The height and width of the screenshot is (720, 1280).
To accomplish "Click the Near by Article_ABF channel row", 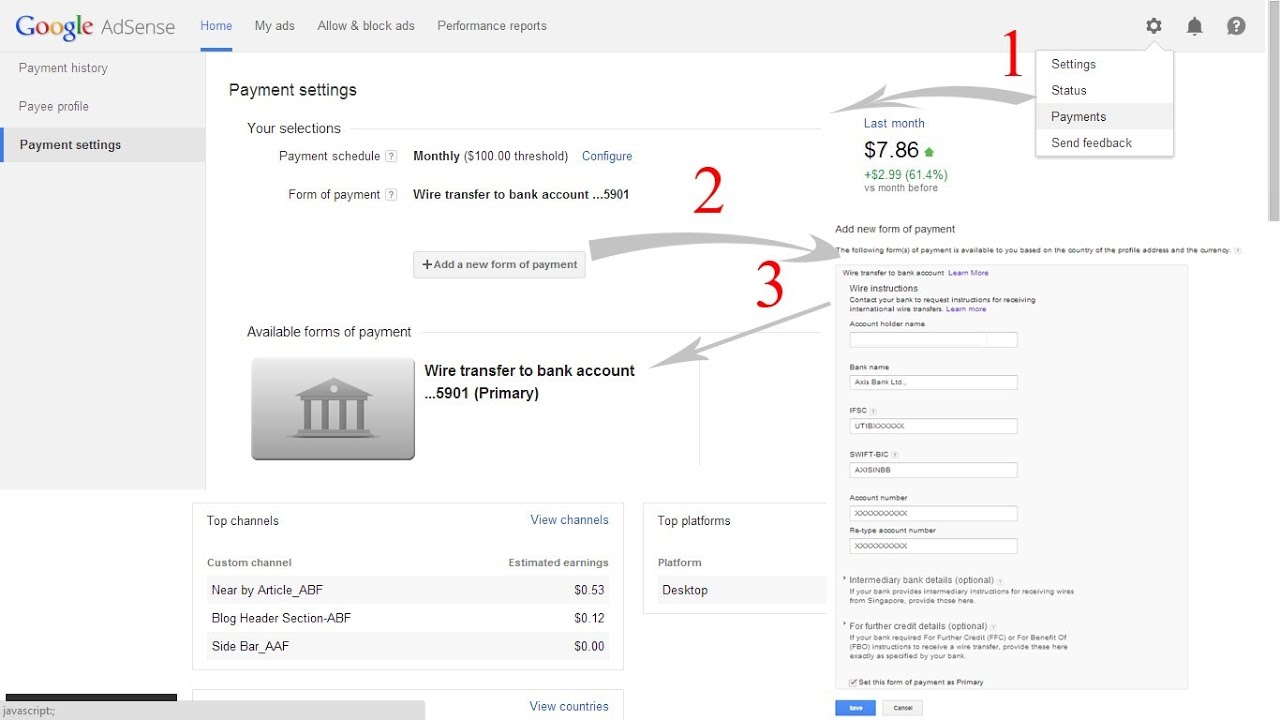I will [408, 590].
